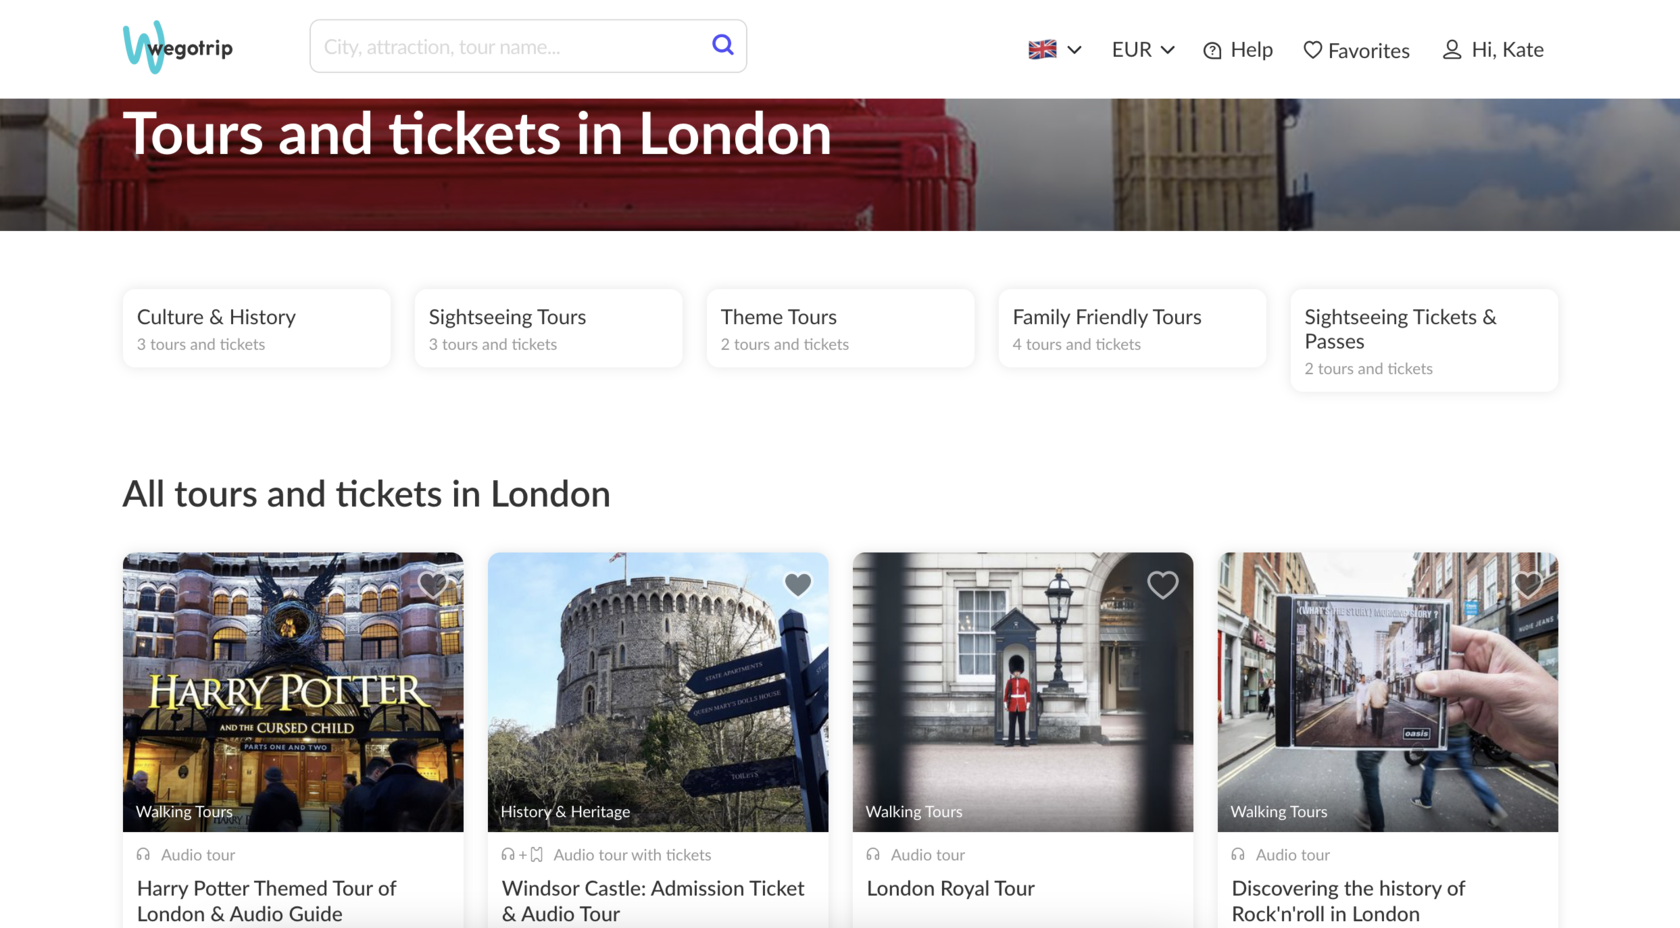This screenshot has width=1680, height=928.
Task: Open the Oasis album street thumbnail
Action: pyautogui.click(x=1388, y=692)
